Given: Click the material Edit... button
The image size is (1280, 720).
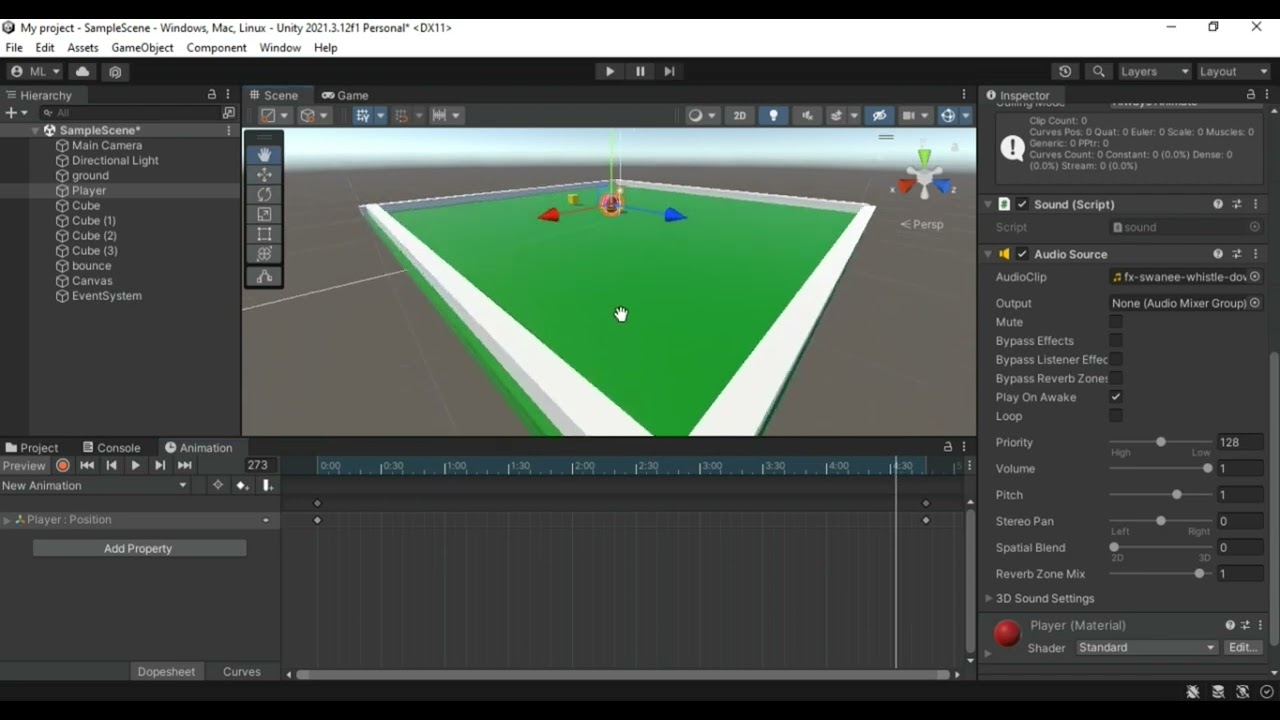Looking at the screenshot, I should [x=1243, y=648].
